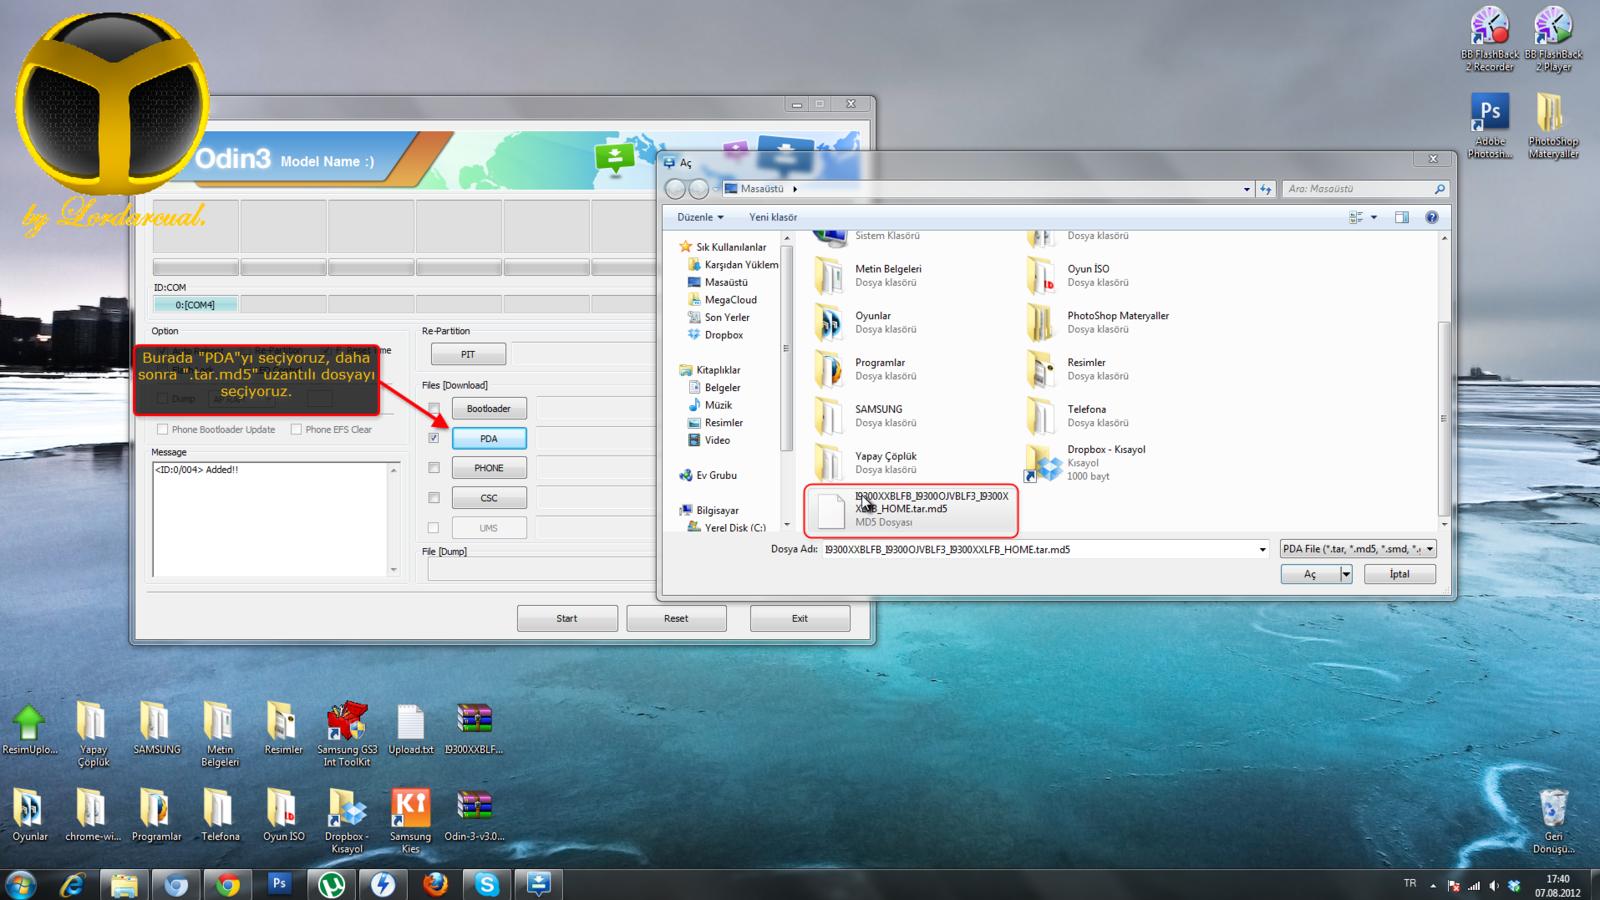Open Odin-3-v3.0 archive on desktop
This screenshot has width=1600, height=900.
pos(474,816)
